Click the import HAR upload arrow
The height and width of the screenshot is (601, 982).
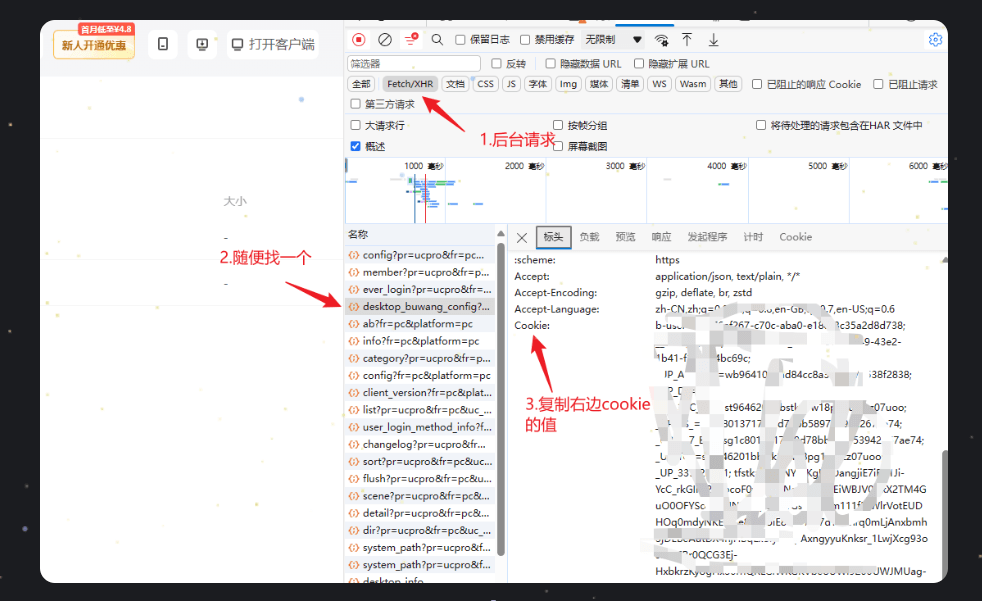pyautogui.click(x=687, y=40)
